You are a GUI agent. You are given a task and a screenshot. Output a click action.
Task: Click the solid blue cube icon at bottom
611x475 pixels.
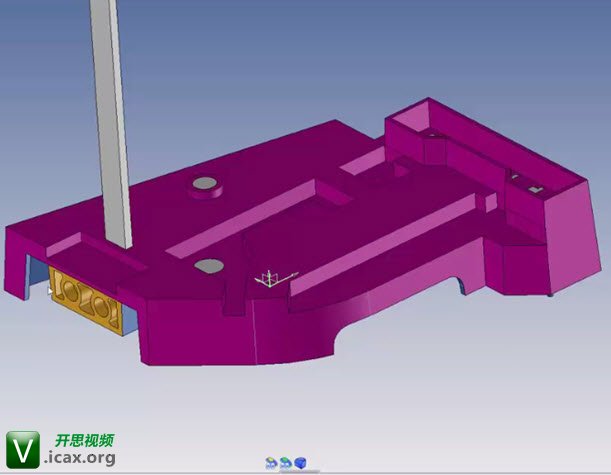pyautogui.click(x=300, y=463)
